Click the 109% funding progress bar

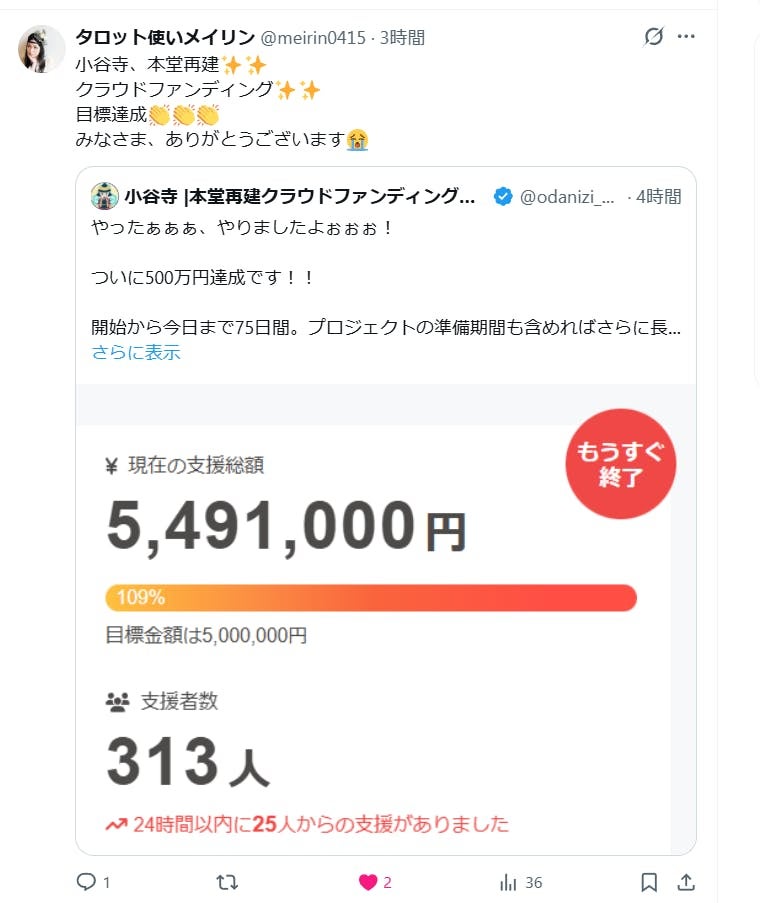(370, 598)
